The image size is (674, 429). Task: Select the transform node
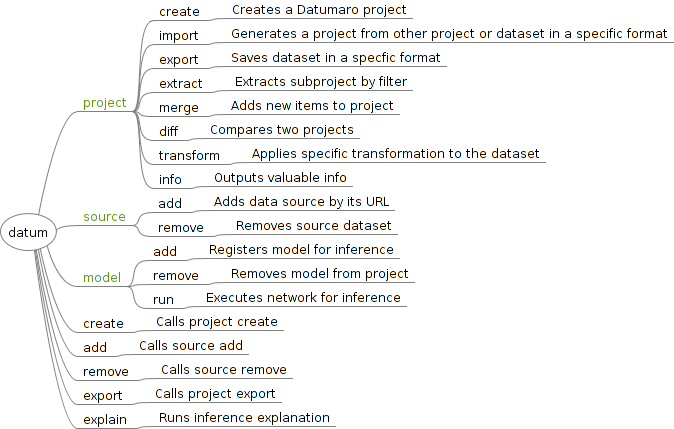pos(189,155)
